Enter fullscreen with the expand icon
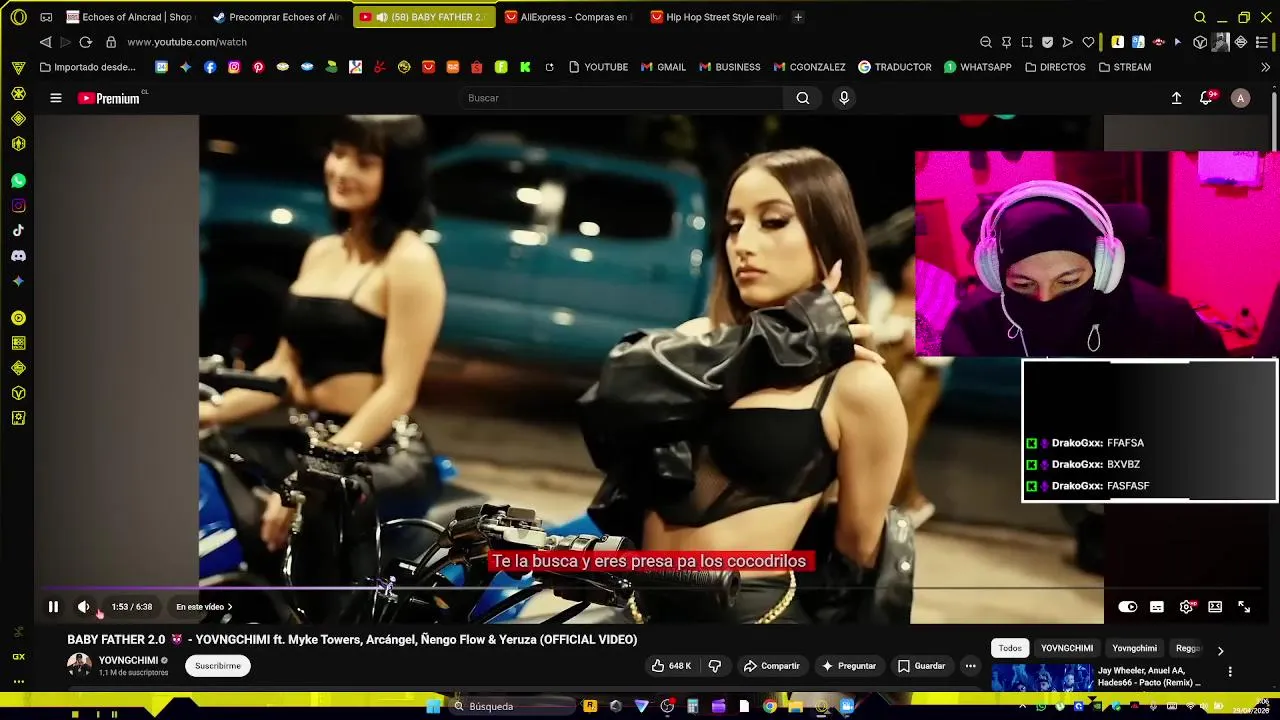Screen dimensions: 1280x720 point(1244,607)
